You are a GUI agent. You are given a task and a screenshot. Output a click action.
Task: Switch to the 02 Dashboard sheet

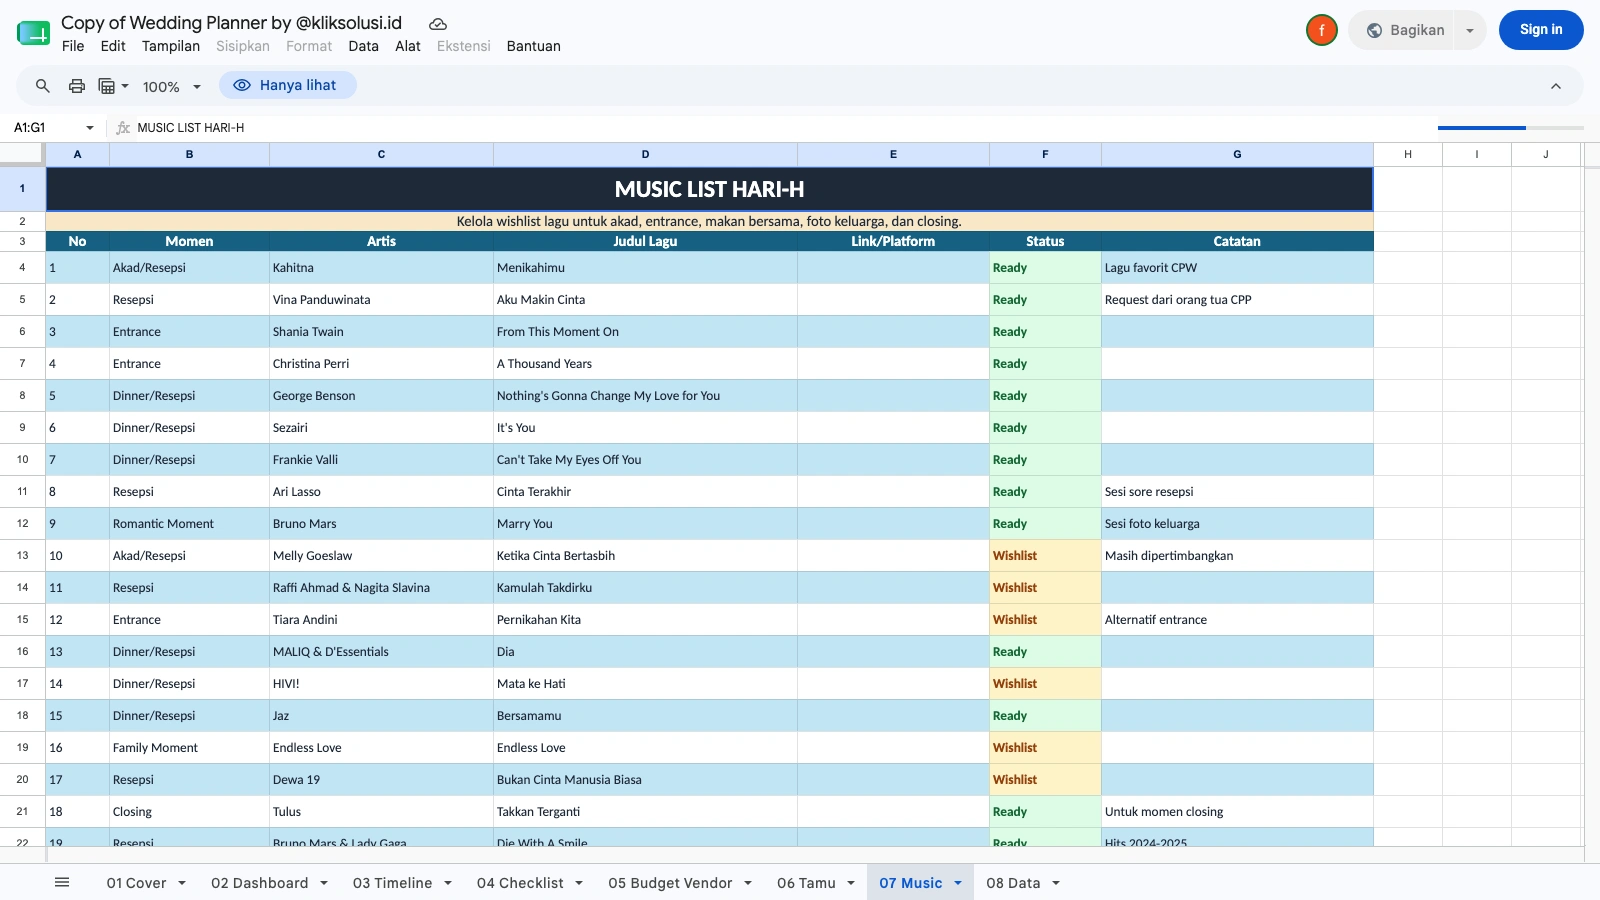[x=260, y=883]
